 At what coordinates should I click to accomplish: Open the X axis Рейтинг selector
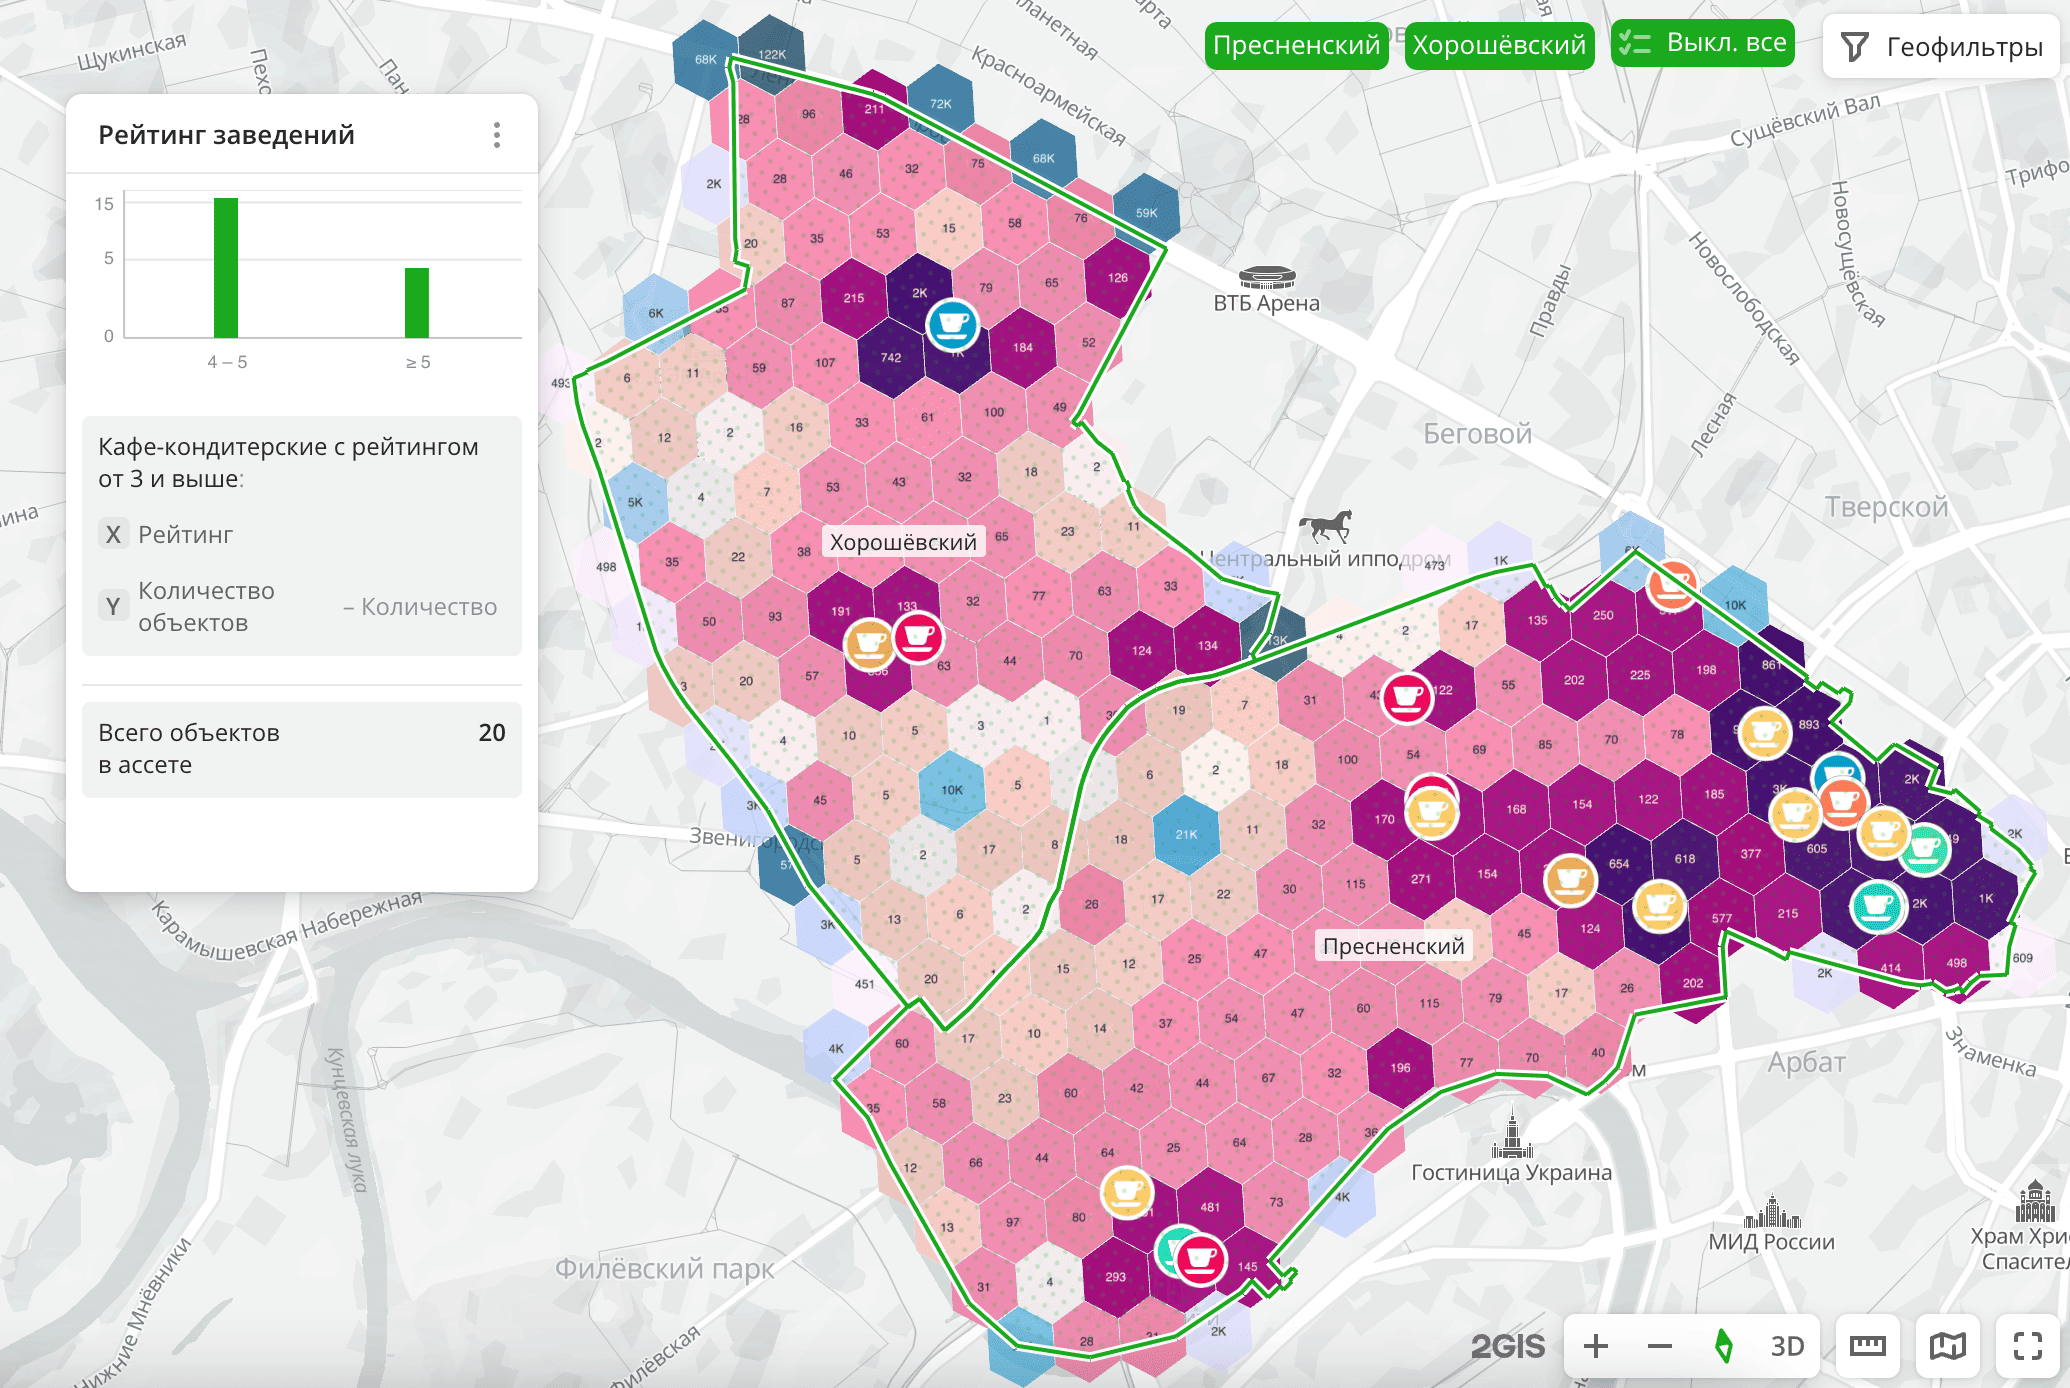(x=185, y=535)
